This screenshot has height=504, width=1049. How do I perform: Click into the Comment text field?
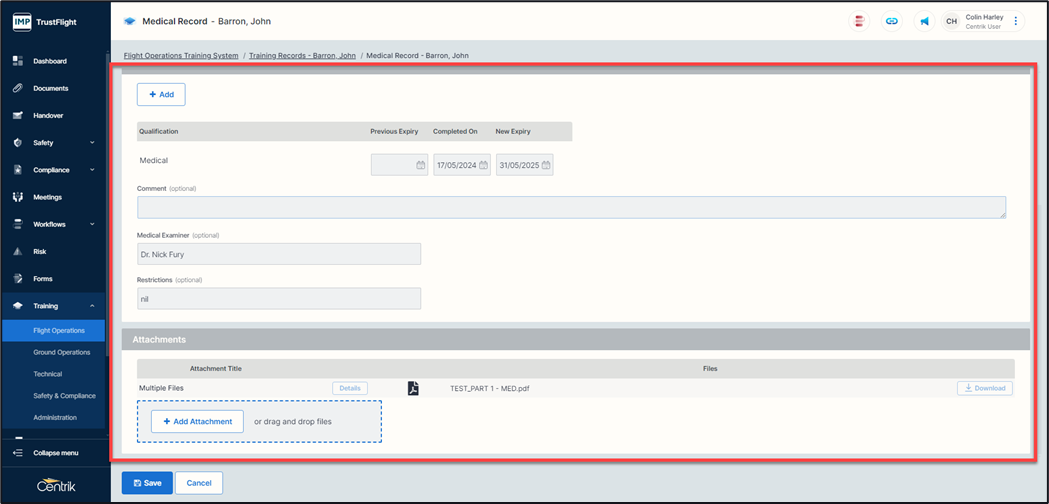[x=571, y=207]
